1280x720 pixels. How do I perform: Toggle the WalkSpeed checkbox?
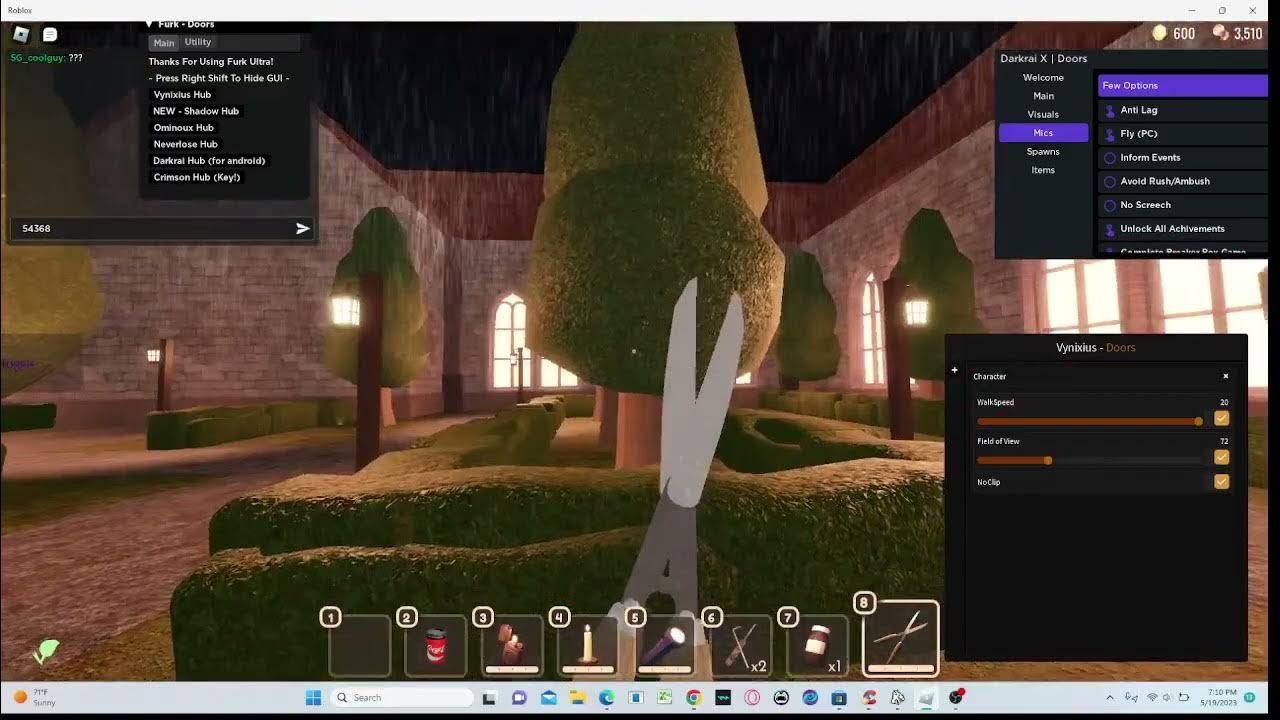[x=1221, y=418]
